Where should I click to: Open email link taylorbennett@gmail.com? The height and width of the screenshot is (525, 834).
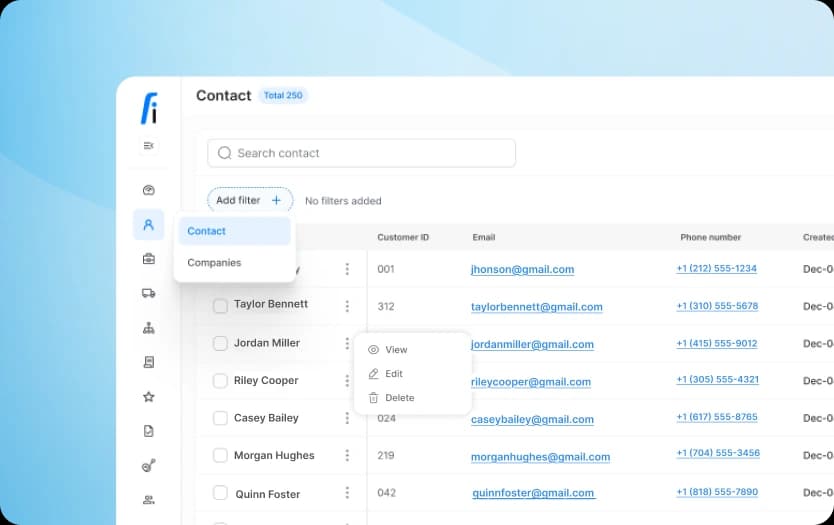click(537, 307)
